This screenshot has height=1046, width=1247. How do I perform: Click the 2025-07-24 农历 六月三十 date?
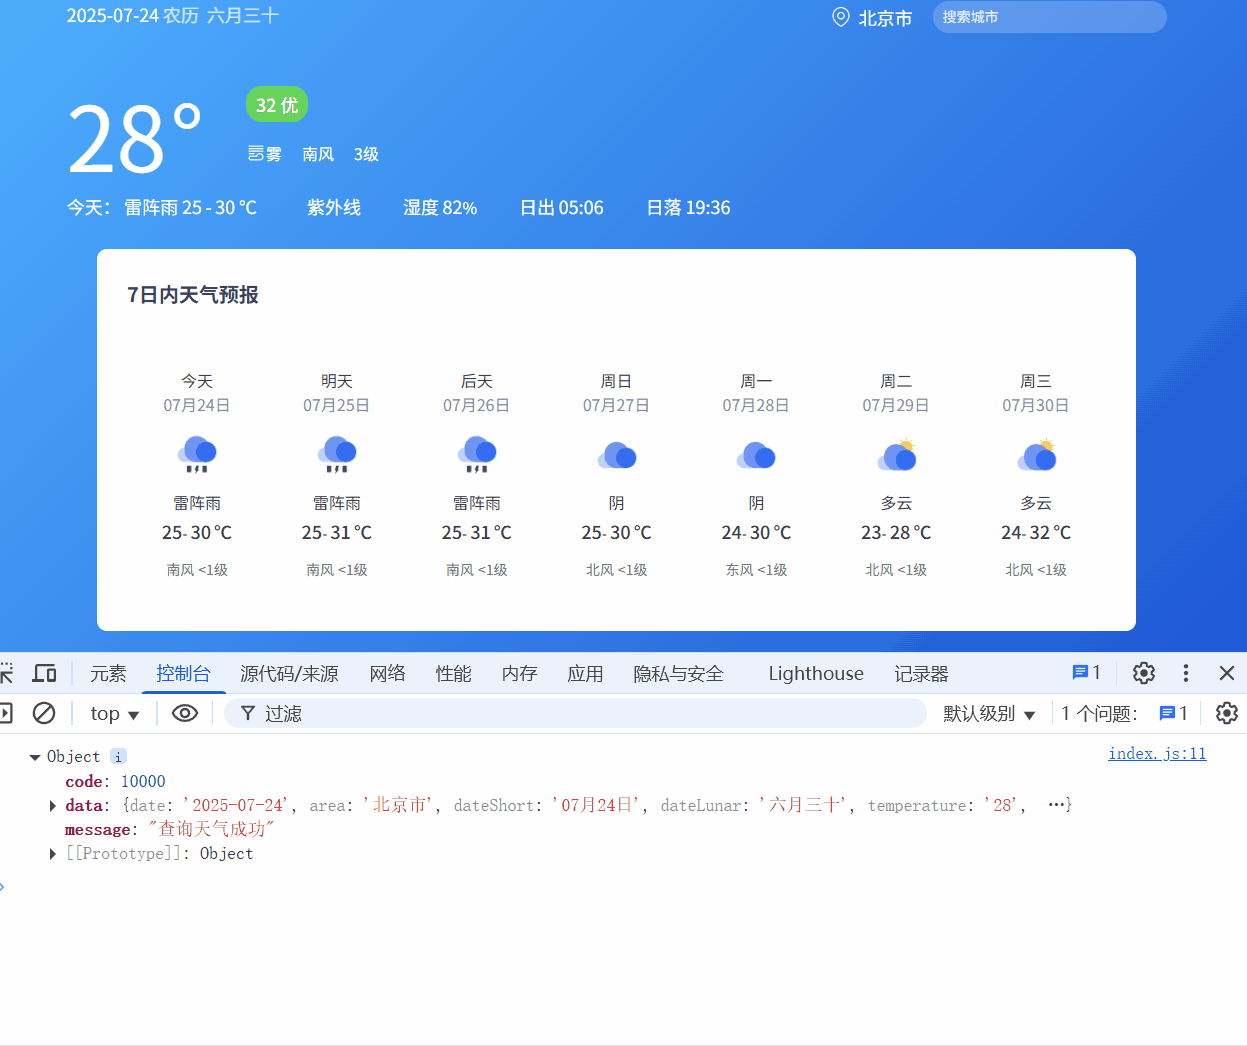pyautogui.click(x=173, y=16)
